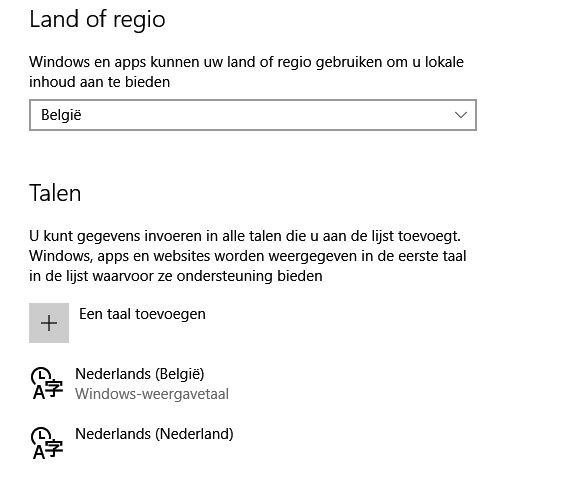Image resolution: width=563 pixels, height=500 pixels.
Task: Click the 'Land of regio' section heading
Action: pos(97,20)
